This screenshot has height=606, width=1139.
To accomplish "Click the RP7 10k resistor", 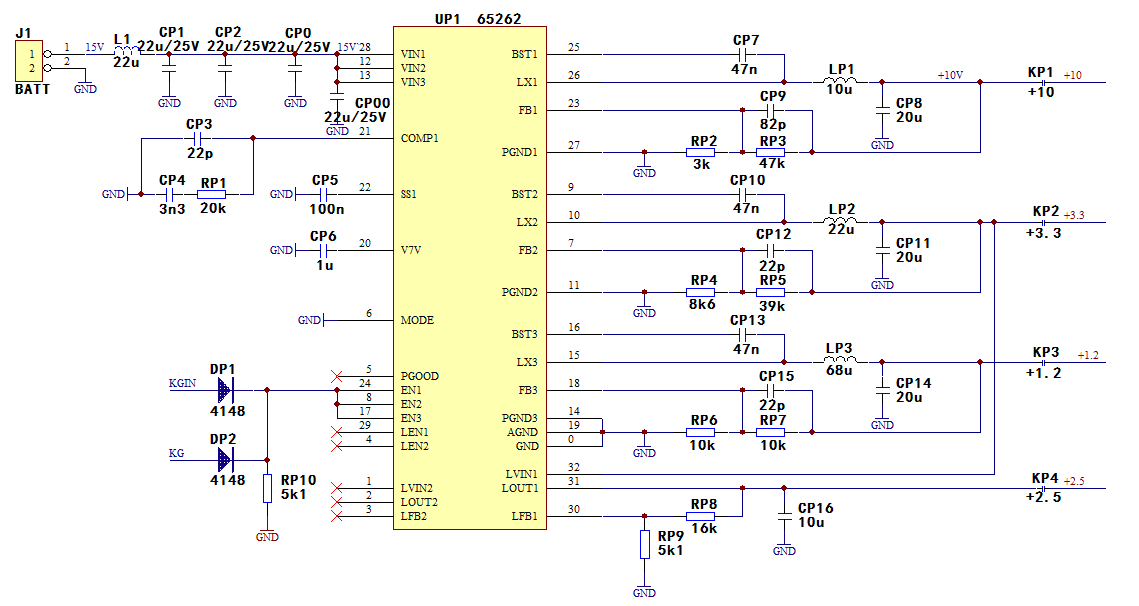I will (x=771, y=432).
